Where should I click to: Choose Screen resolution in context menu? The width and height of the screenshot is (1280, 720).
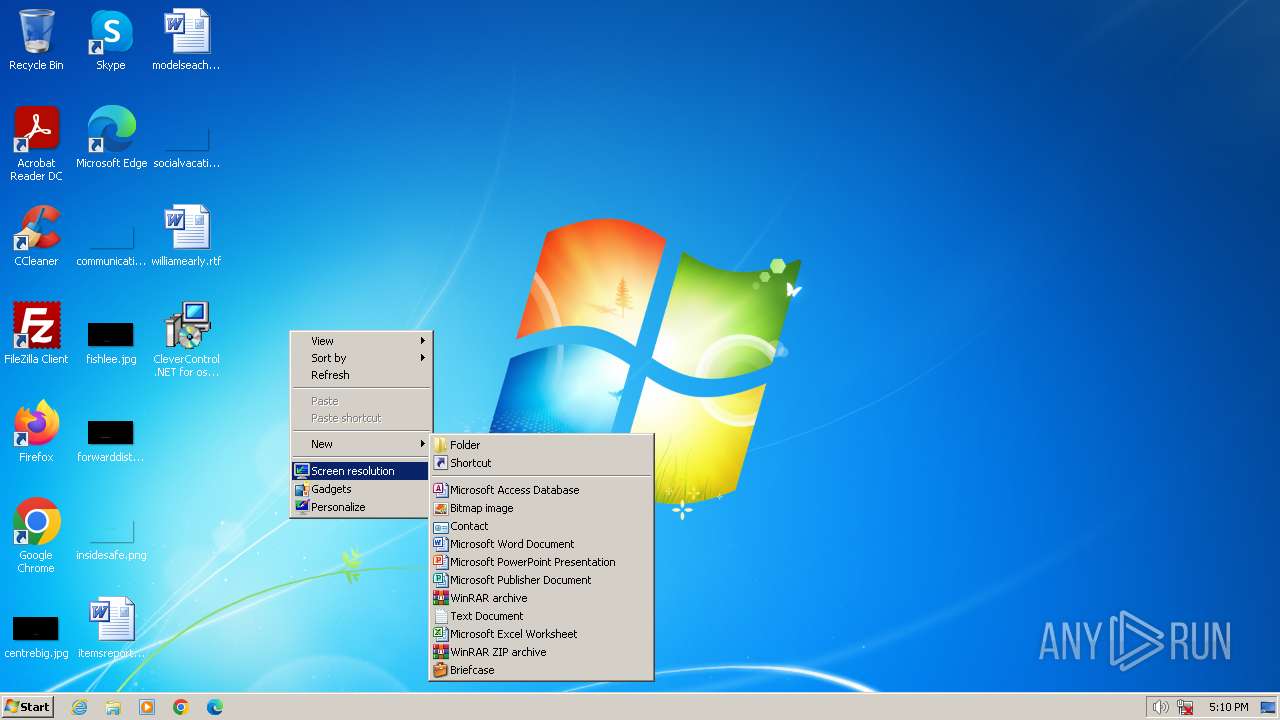point(361,471)
